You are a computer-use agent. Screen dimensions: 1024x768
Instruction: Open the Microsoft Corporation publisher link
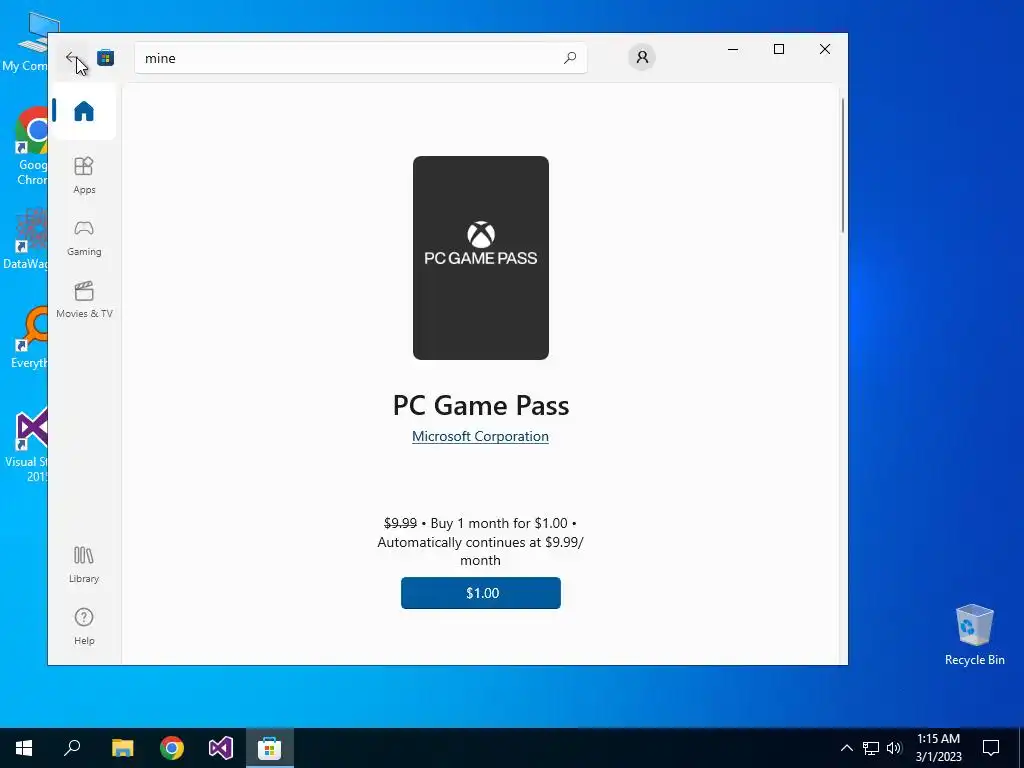pyautogui.click(x=480, y=436)
